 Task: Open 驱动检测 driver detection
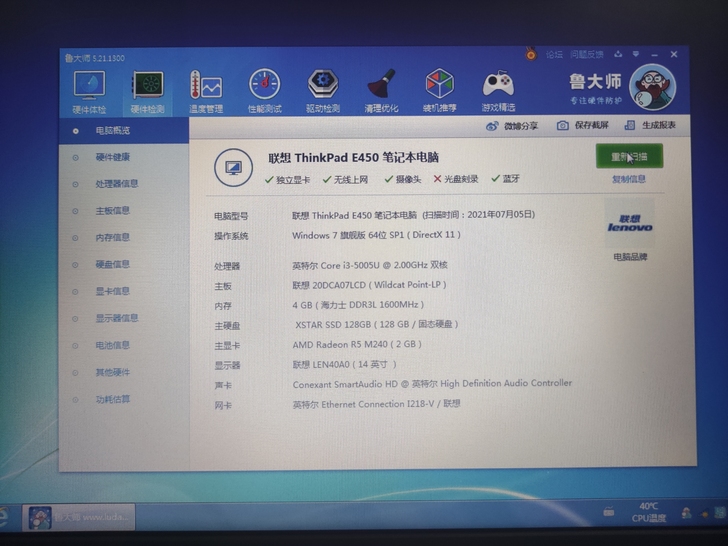(323, 91)
